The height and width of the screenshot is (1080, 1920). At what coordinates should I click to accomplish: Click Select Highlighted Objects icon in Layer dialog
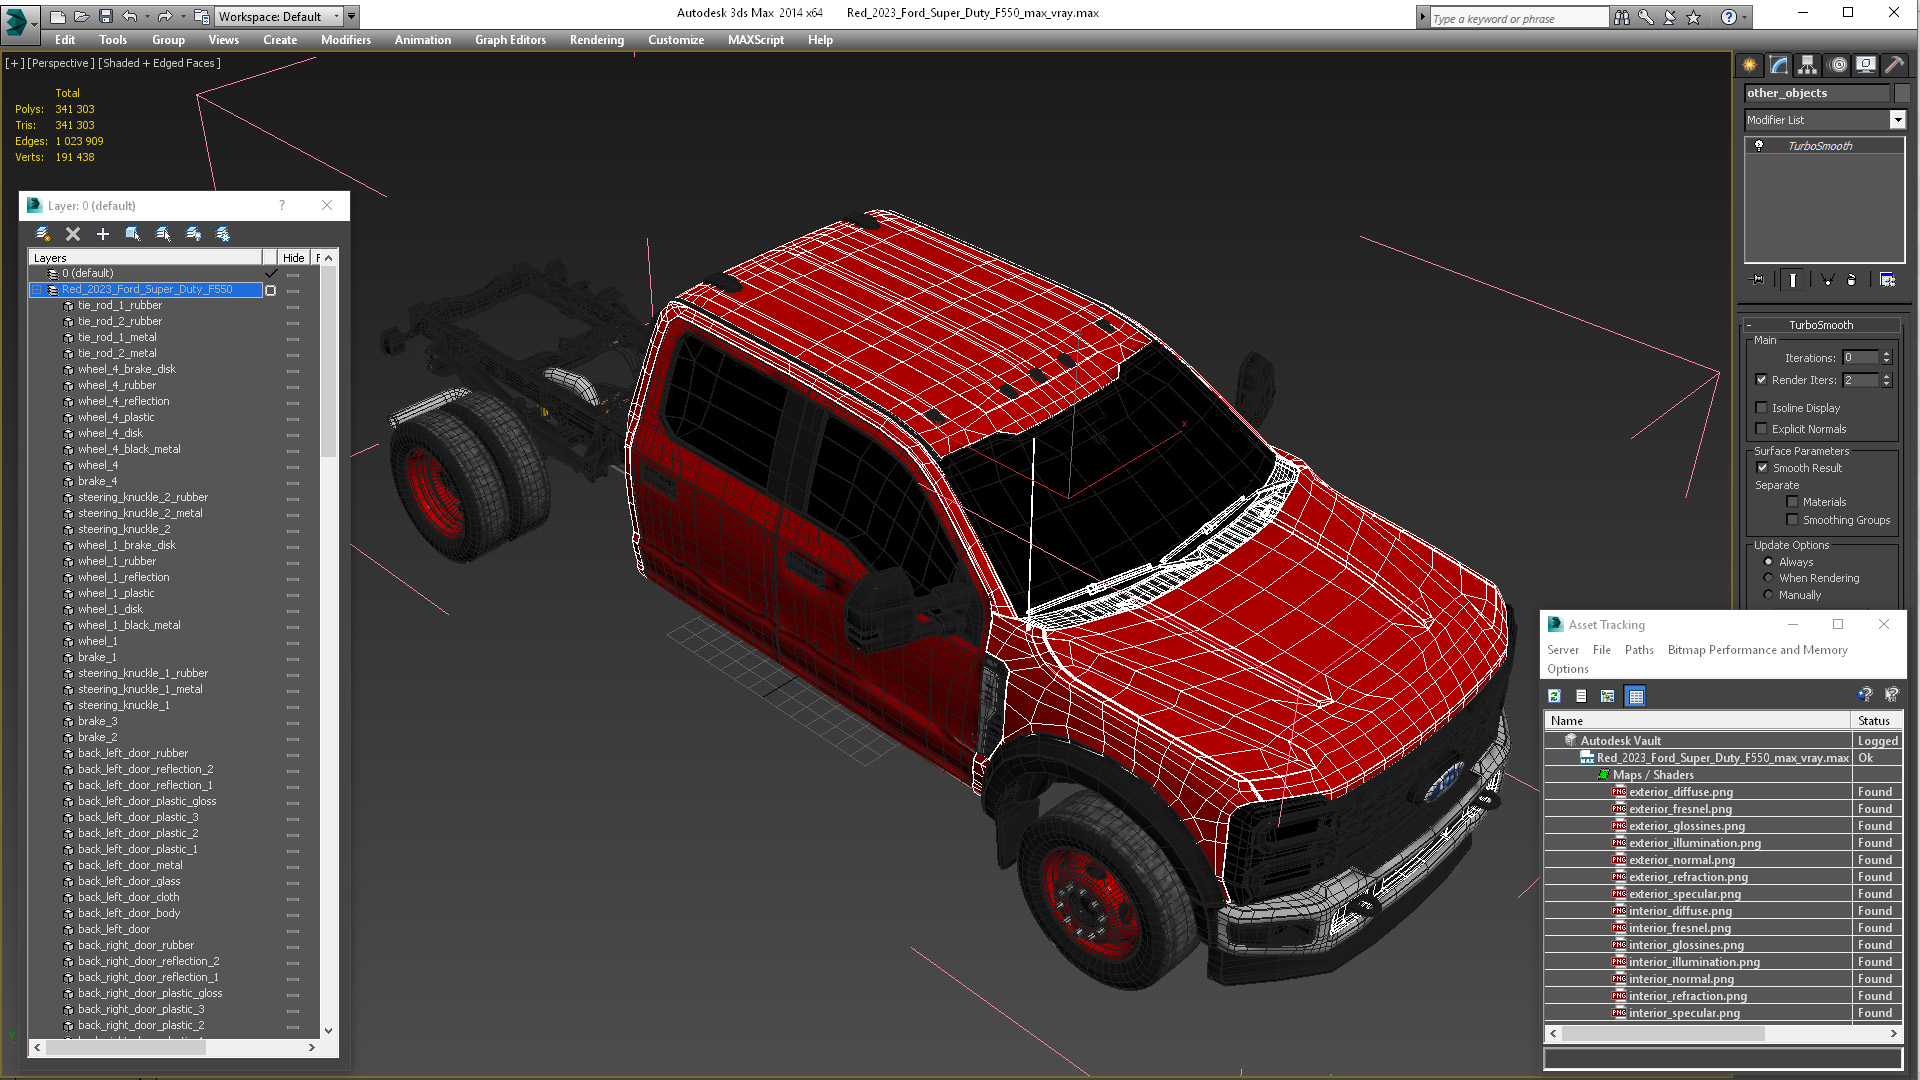[133, 234]
